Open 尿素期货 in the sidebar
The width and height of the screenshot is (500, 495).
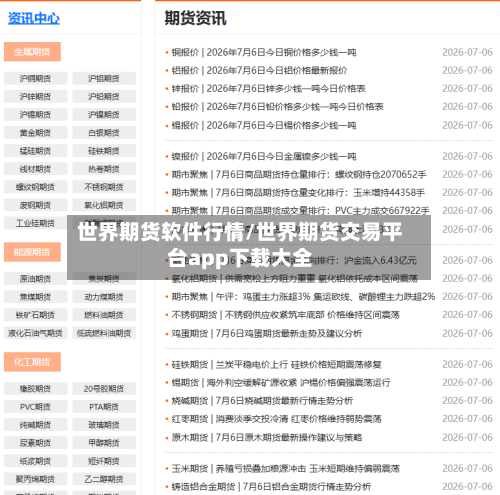35,443
